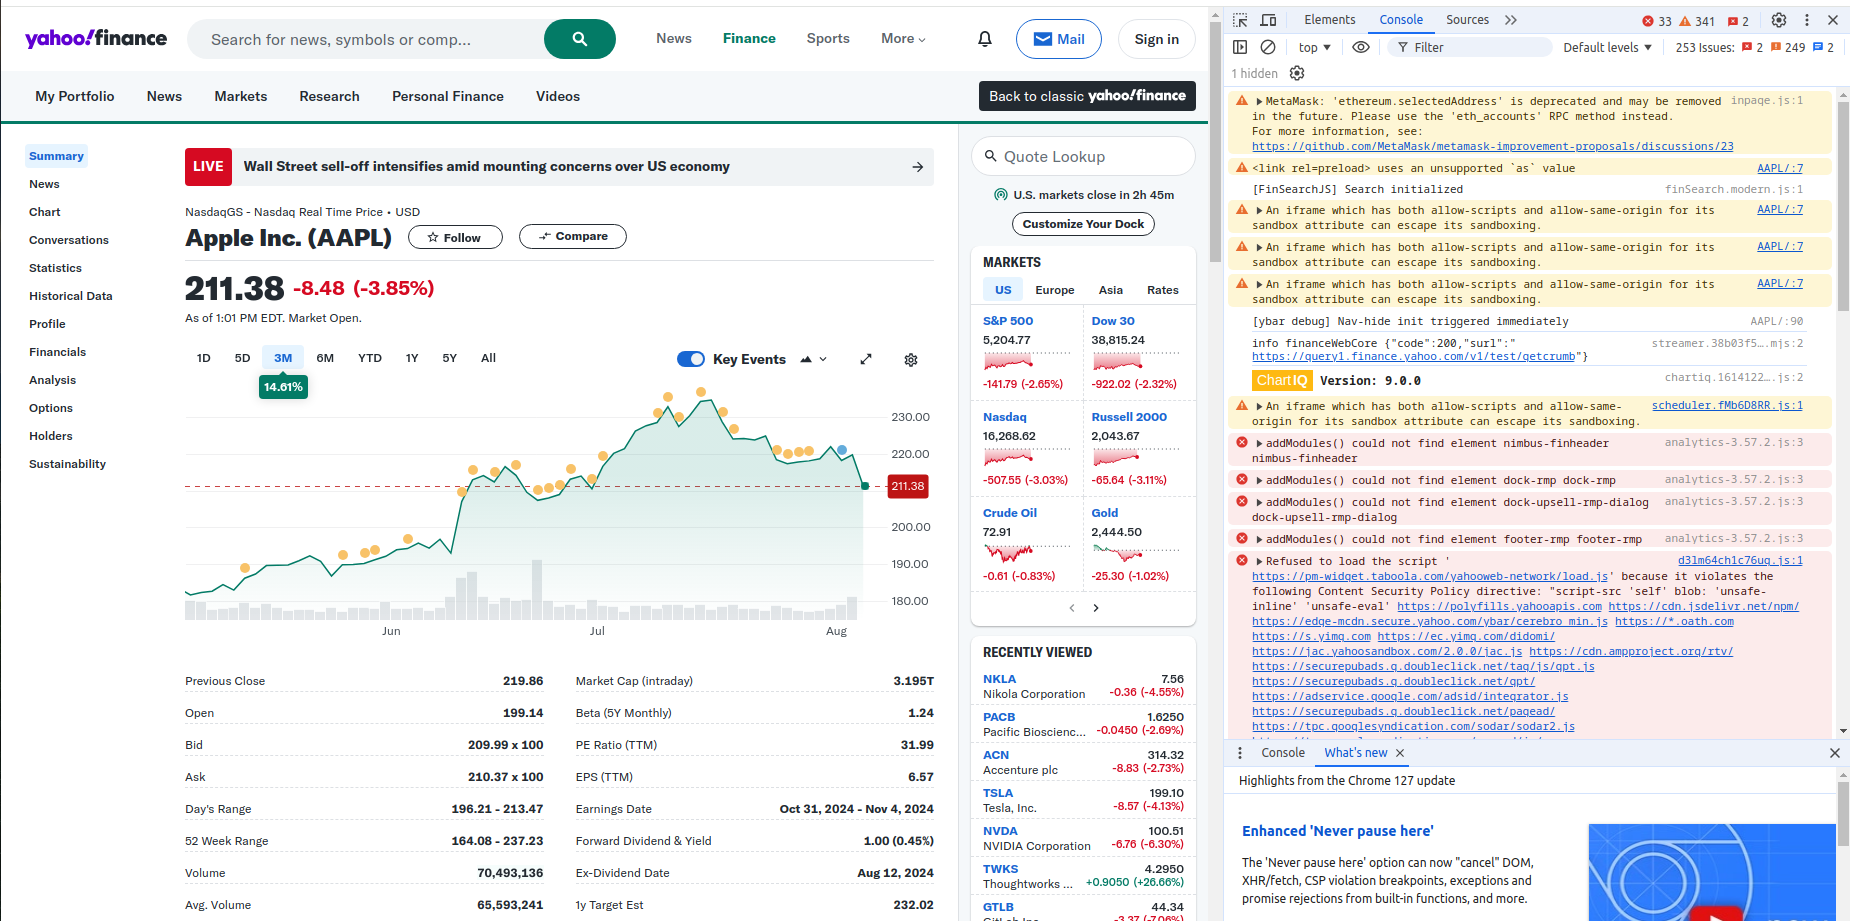Click the green search magnifier button
The image size is (1850, 921).
(580, 39)
